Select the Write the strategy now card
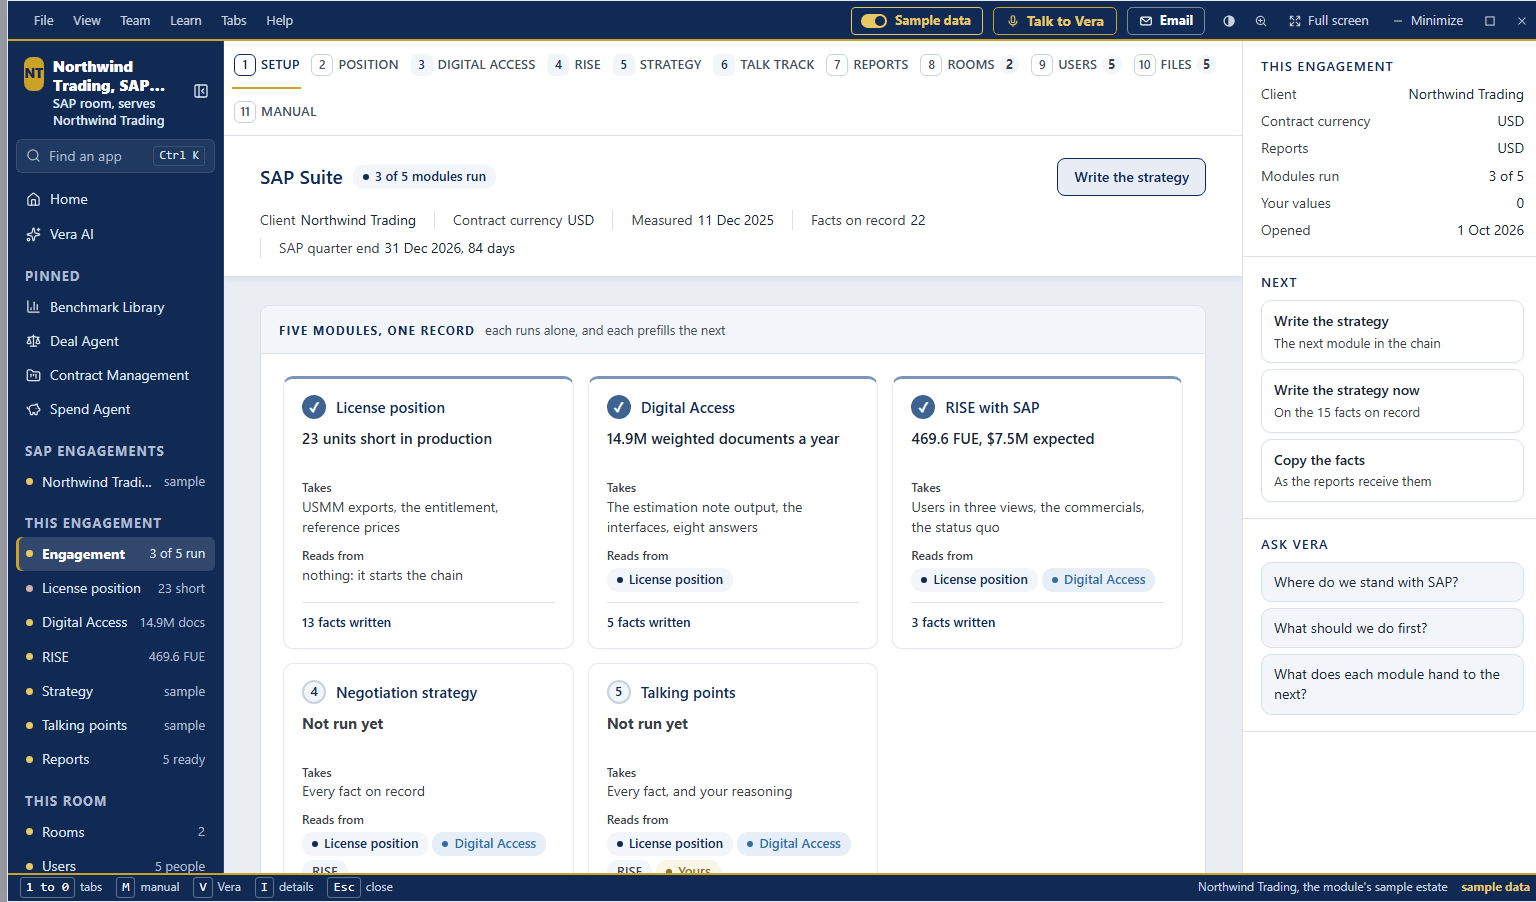The height and width of the screenshot is (902, 1536). (x=1392, y=401)
